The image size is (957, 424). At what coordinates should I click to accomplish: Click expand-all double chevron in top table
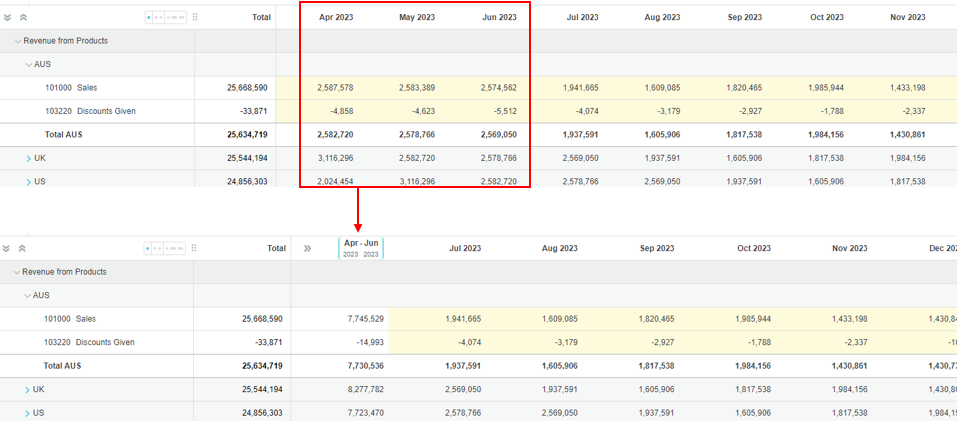pyautogui.click(x=8, y=17)
